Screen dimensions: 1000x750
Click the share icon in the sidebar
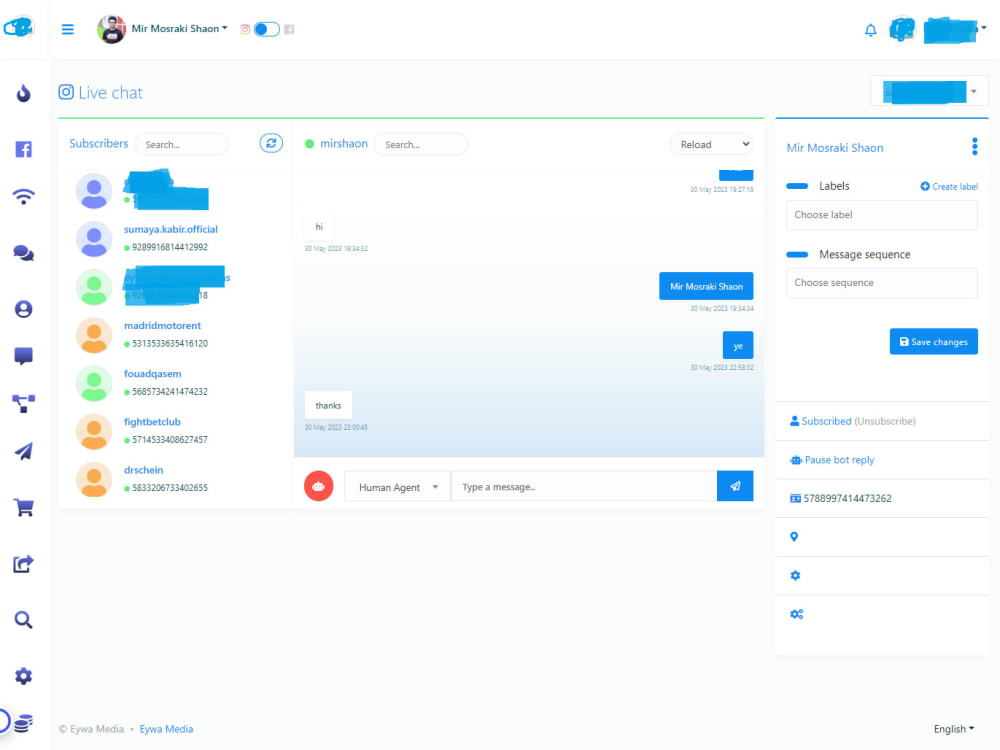point(24,564)
